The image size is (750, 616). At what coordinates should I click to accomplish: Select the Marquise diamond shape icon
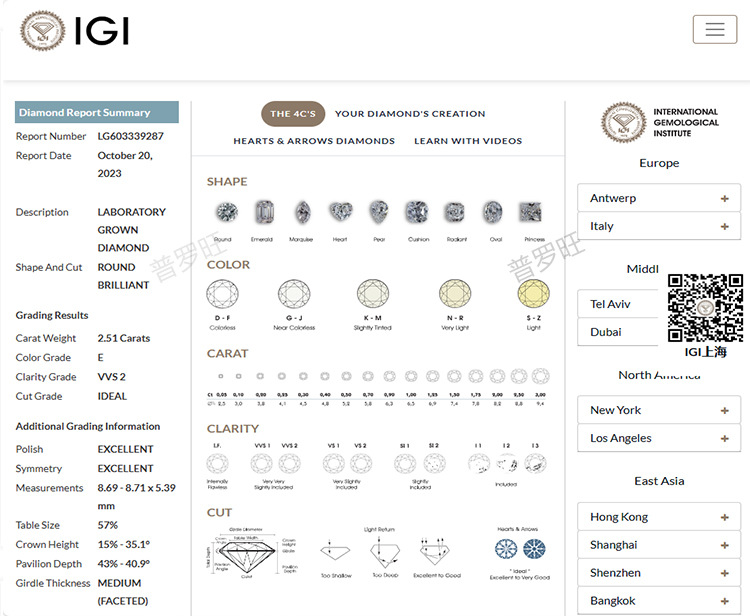click(x=303, y=212)
